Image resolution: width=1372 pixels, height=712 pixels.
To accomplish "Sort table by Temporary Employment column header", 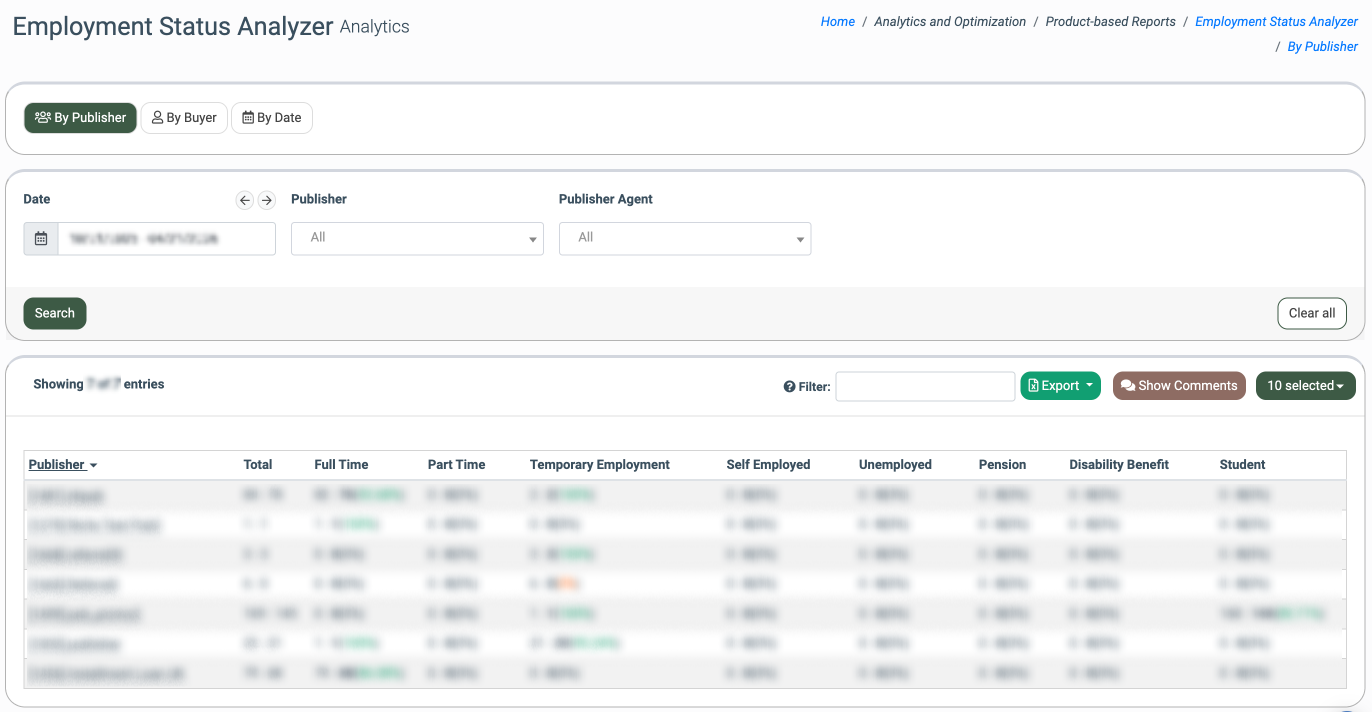I will click(x=600, y=465).
